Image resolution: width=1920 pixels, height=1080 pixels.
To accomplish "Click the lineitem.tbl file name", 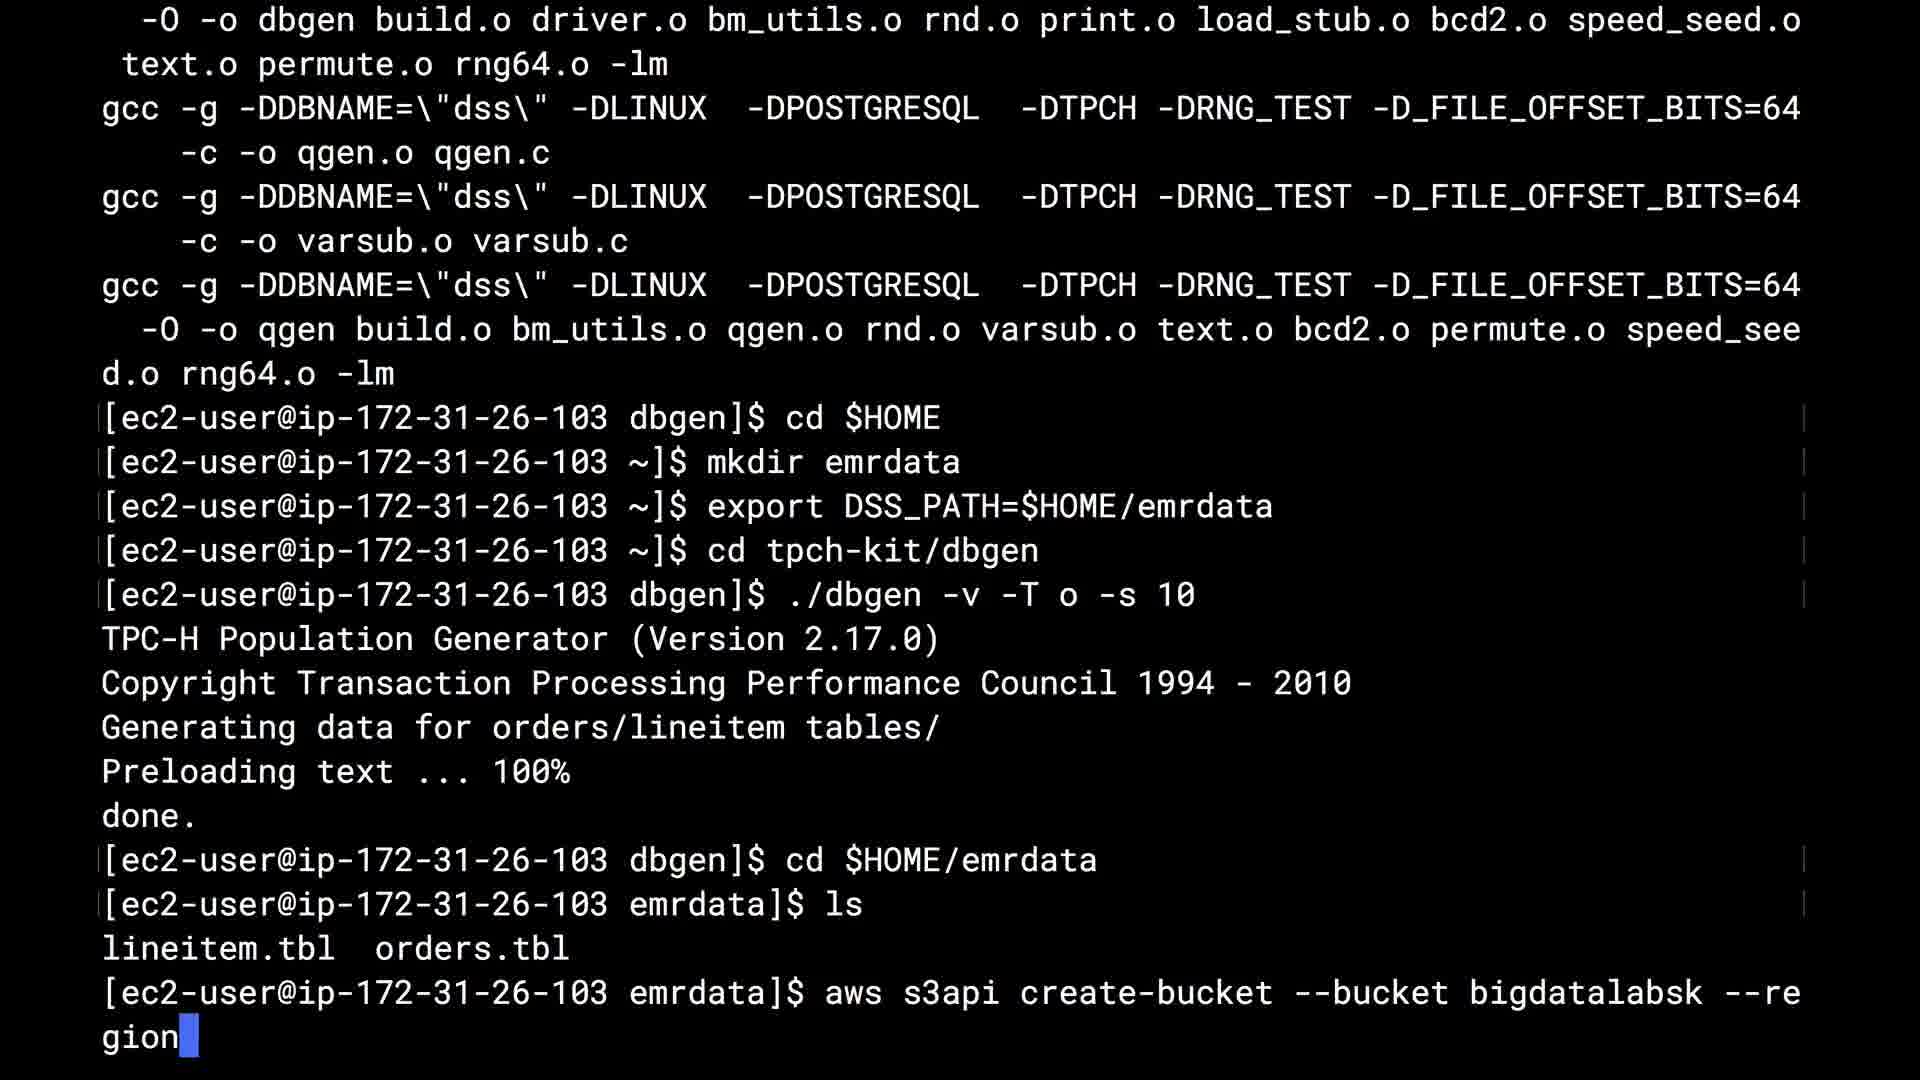I will 218,948.
